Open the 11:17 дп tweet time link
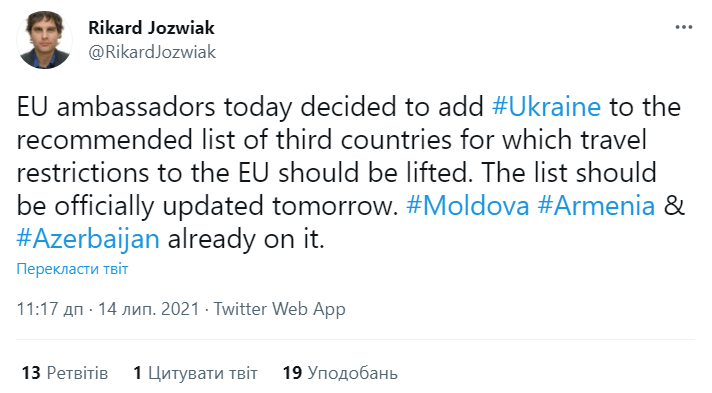Screen dimensions: 712x393 pos(50,309)
